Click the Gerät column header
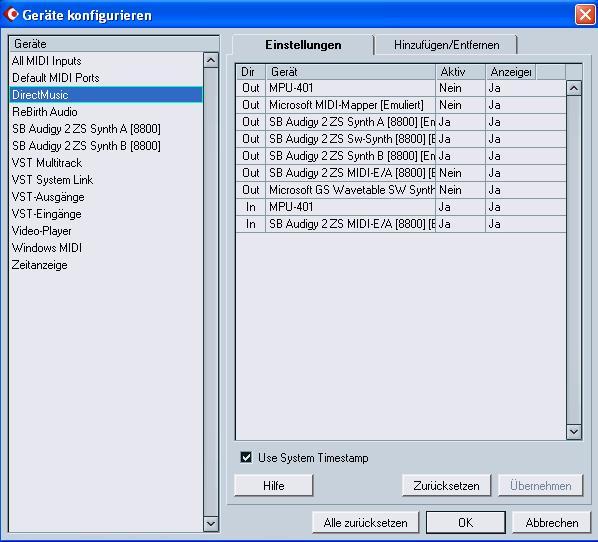 click(350, 72)
